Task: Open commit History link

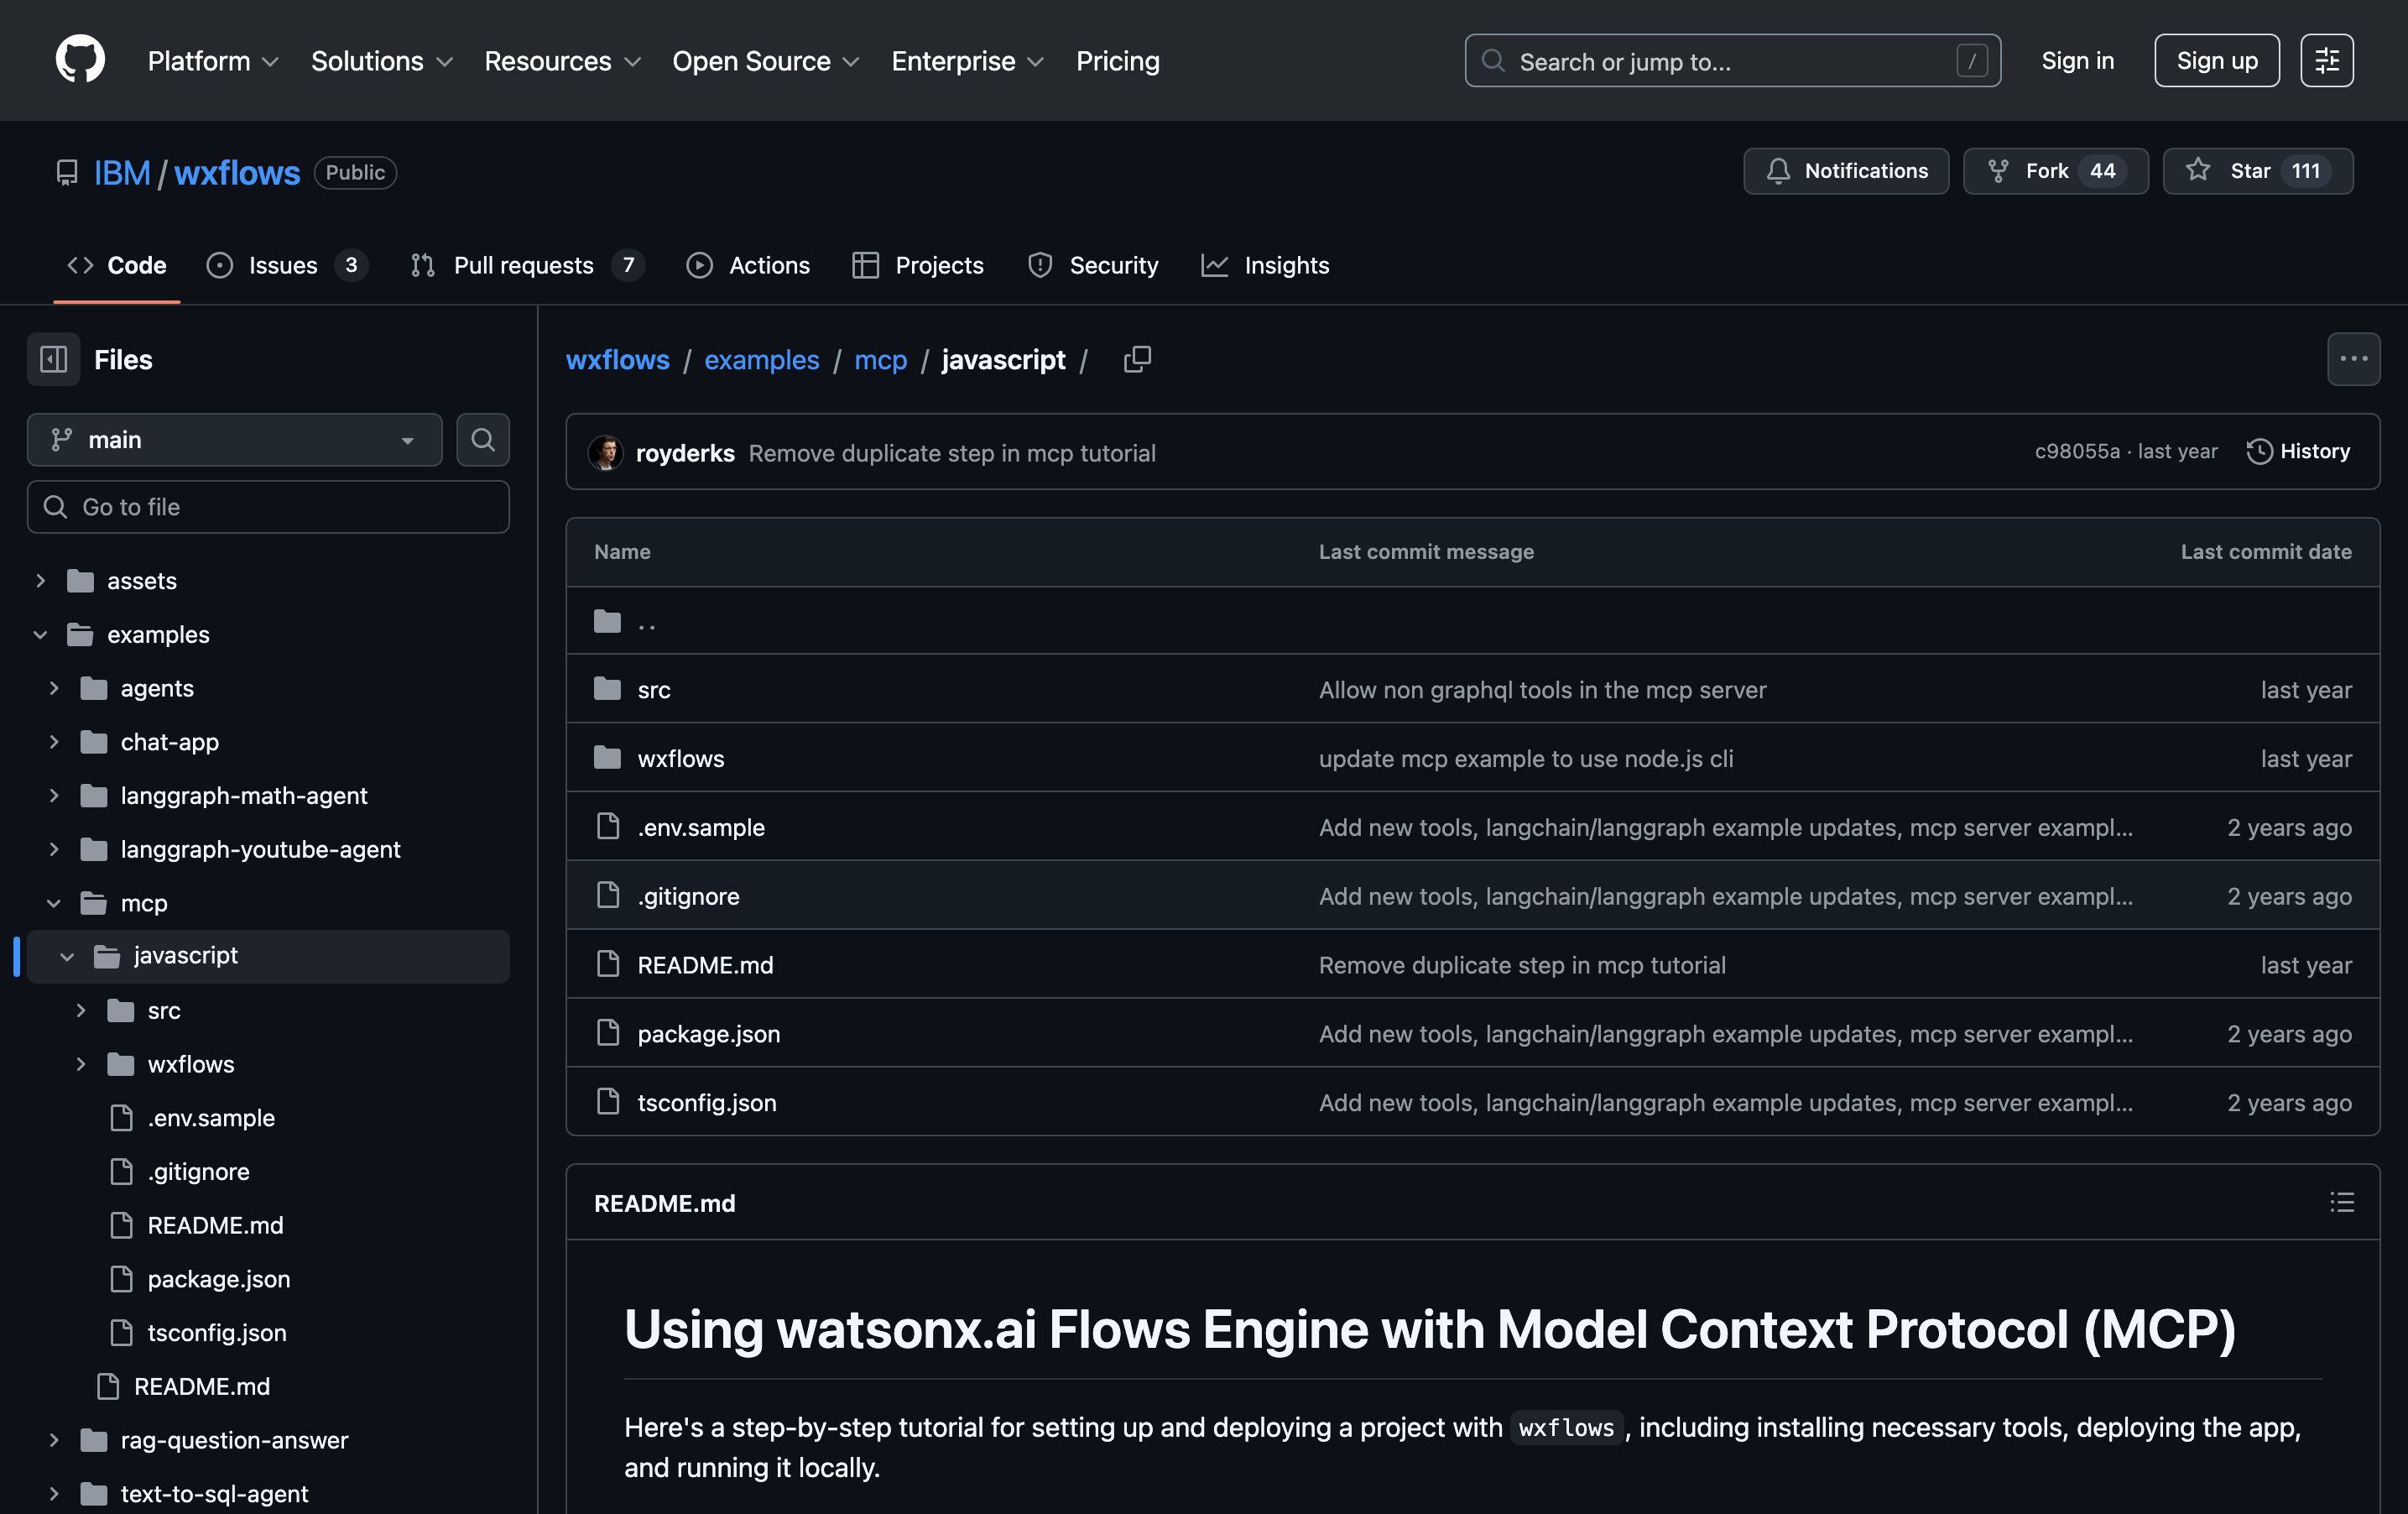Action: coord(2298,452)
